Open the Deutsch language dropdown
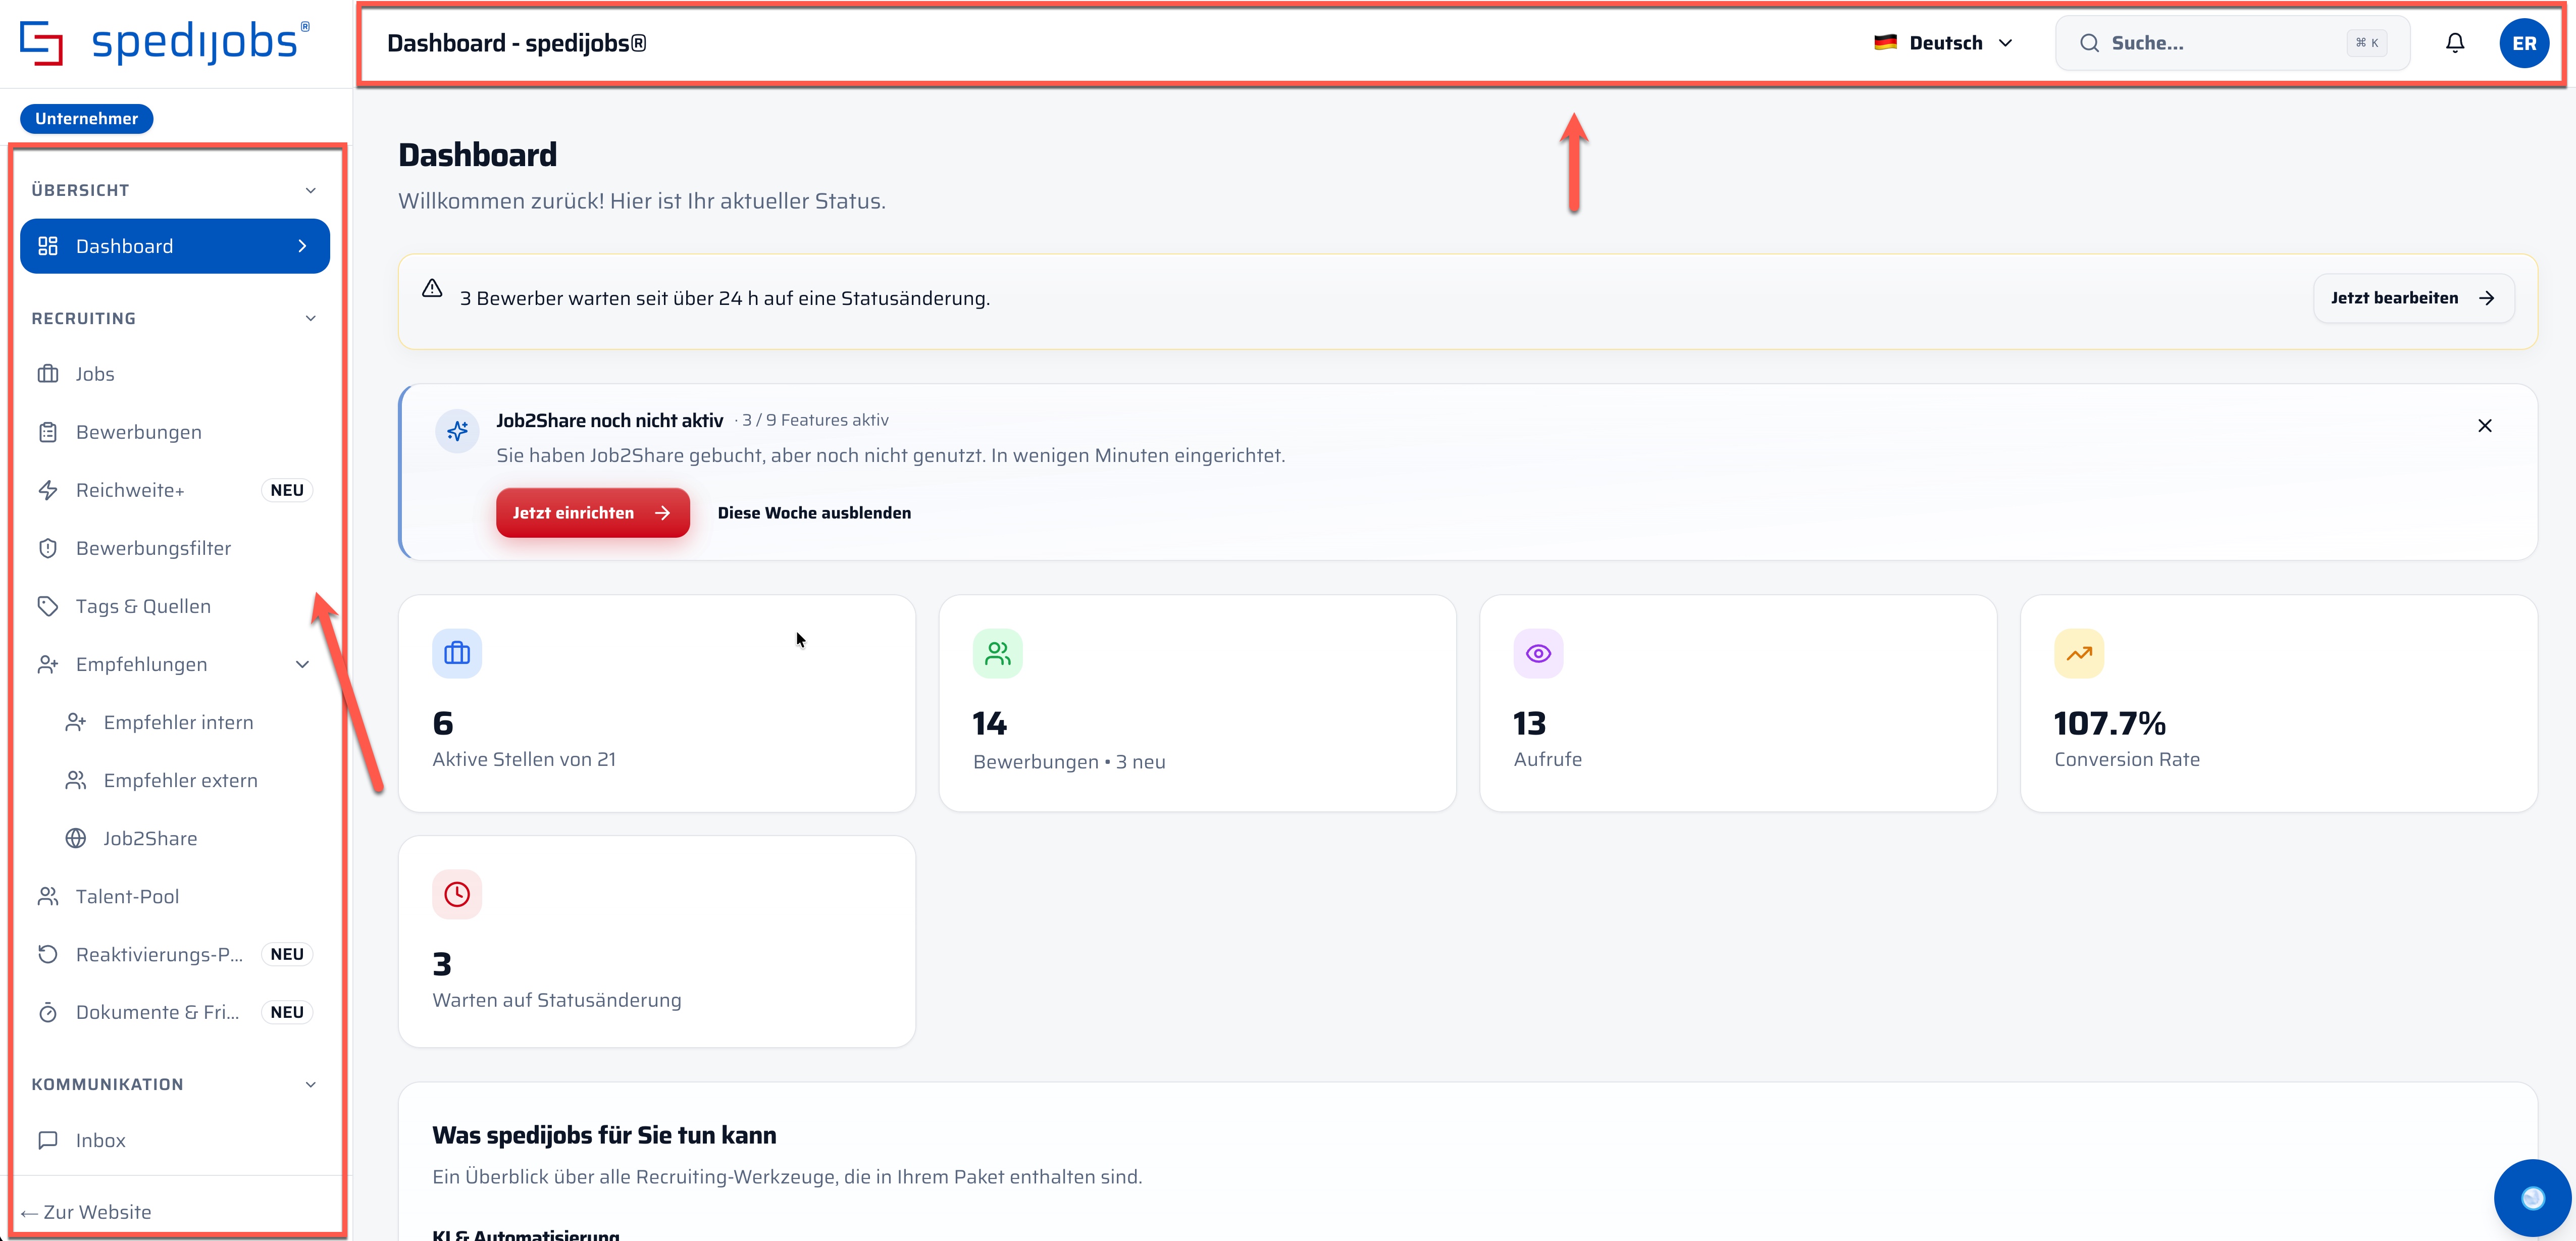2576x1241 pixels. (x=1943, y=43)
